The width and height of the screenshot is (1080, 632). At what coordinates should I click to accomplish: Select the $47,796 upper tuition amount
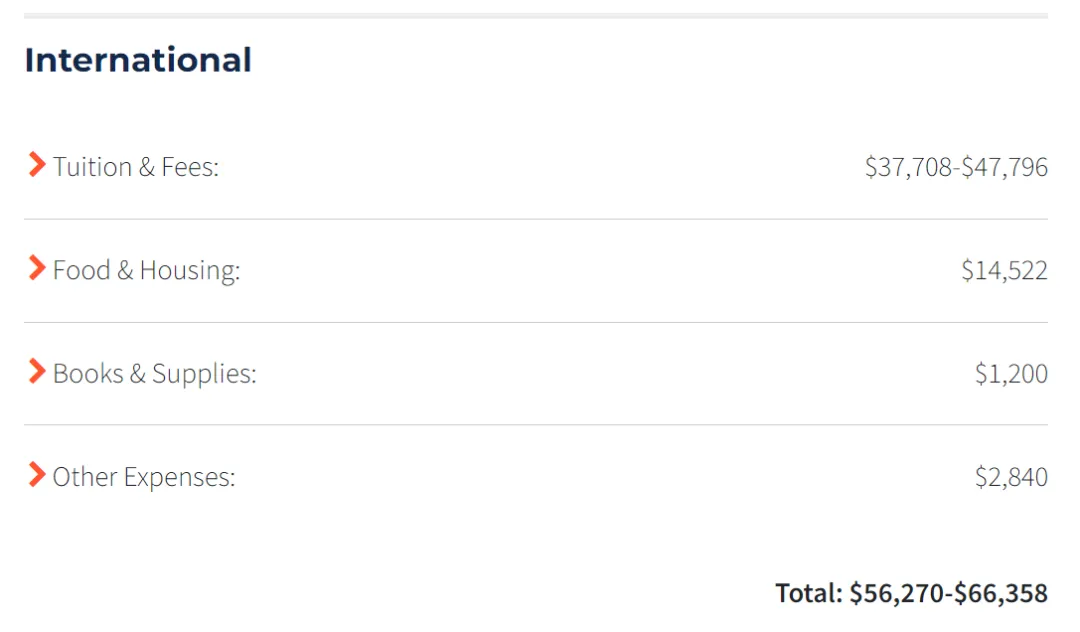point(1004,167)
